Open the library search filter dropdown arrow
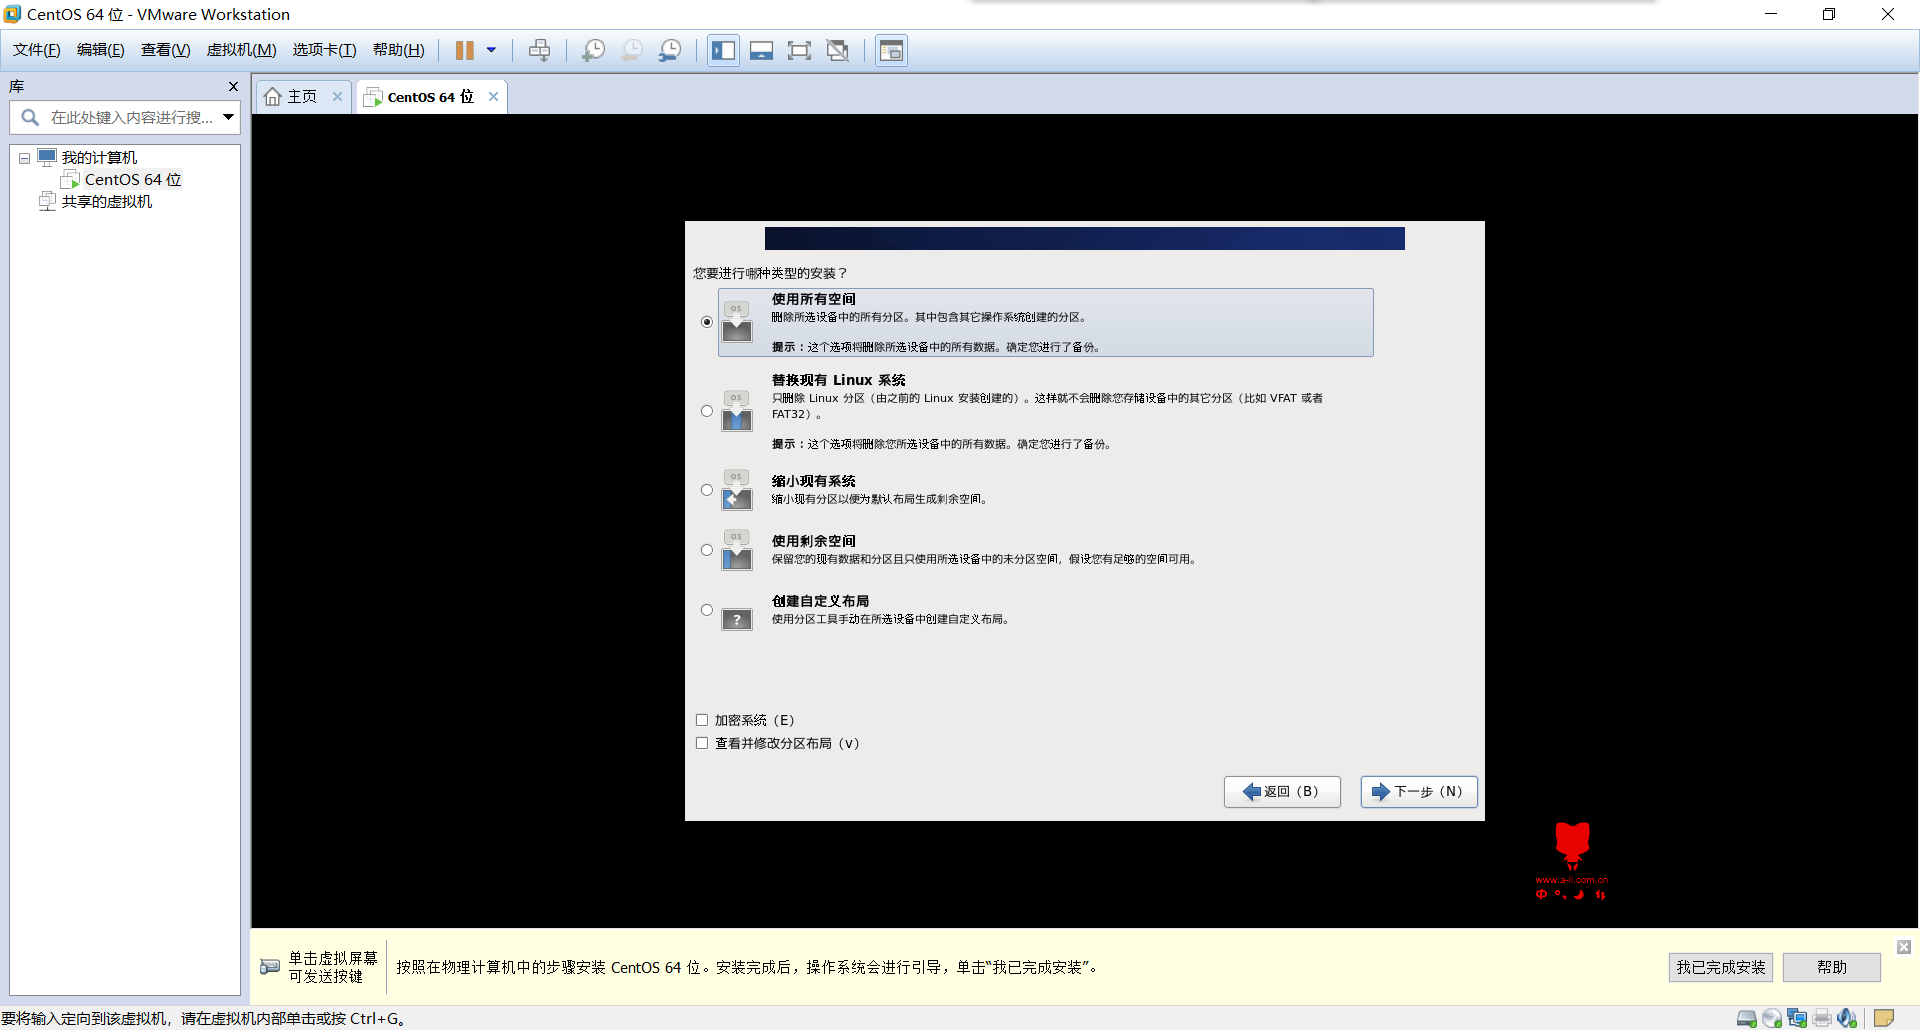This screenshot has width=1920, height=1030. 229,117
